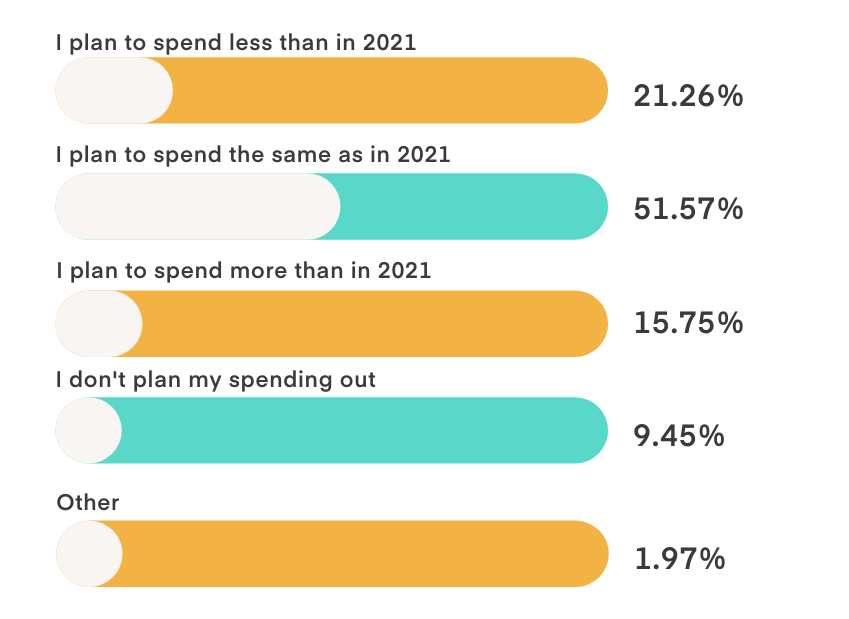The width and height of the screenshot is (849, 619).
Task: Click the white fill of the "Other" bar
Action: pos(88,553)
